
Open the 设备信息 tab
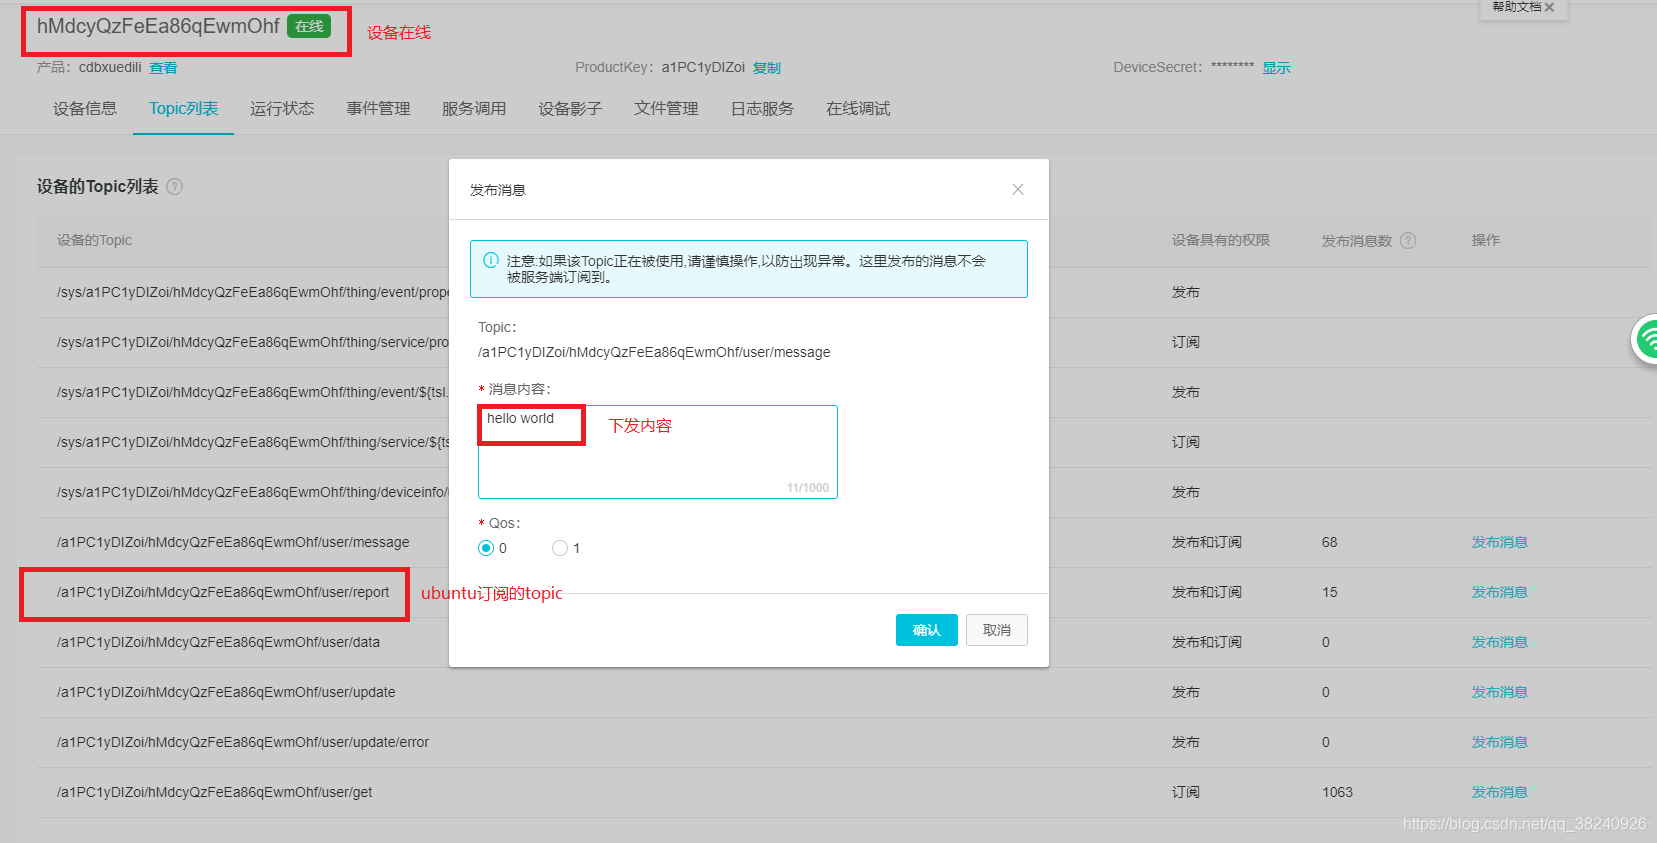tap(85, 108)
